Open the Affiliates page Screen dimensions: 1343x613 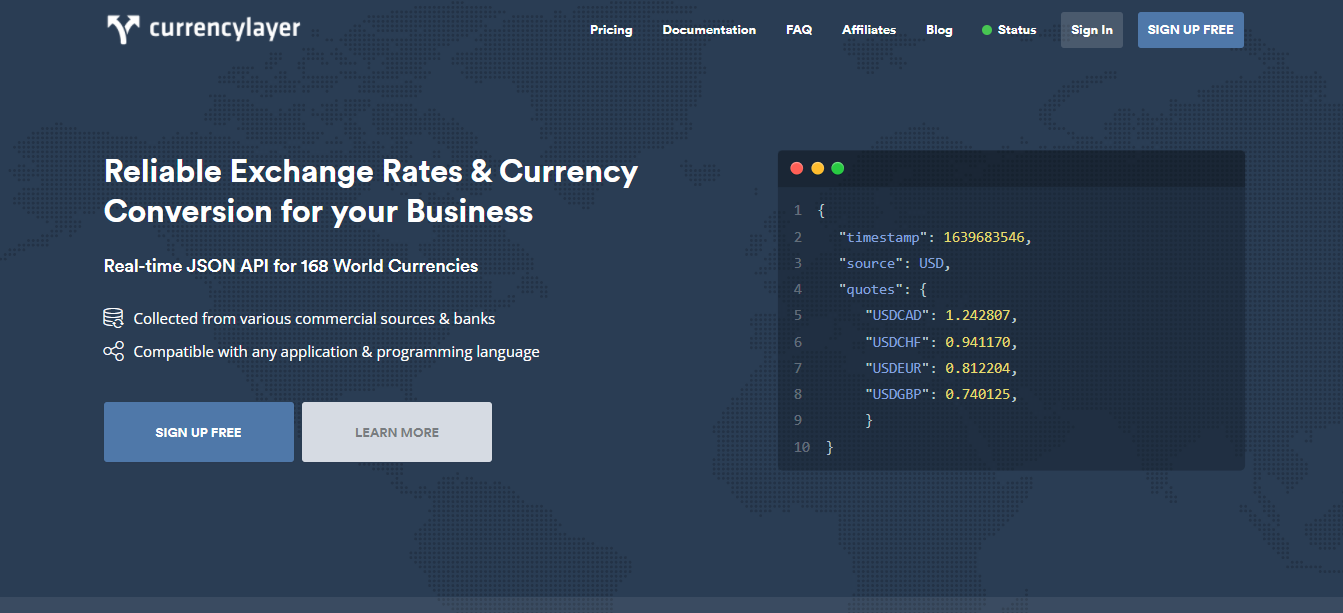point(869,30)
